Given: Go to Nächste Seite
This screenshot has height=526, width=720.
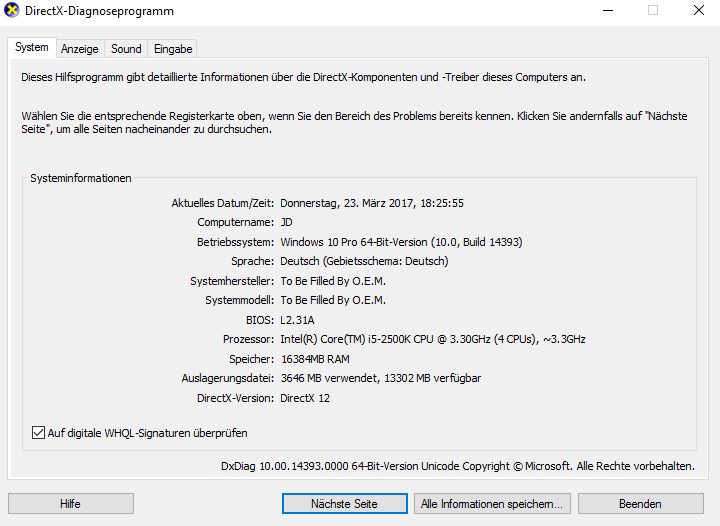Looking at the screenshot, I should coord(344,504).
